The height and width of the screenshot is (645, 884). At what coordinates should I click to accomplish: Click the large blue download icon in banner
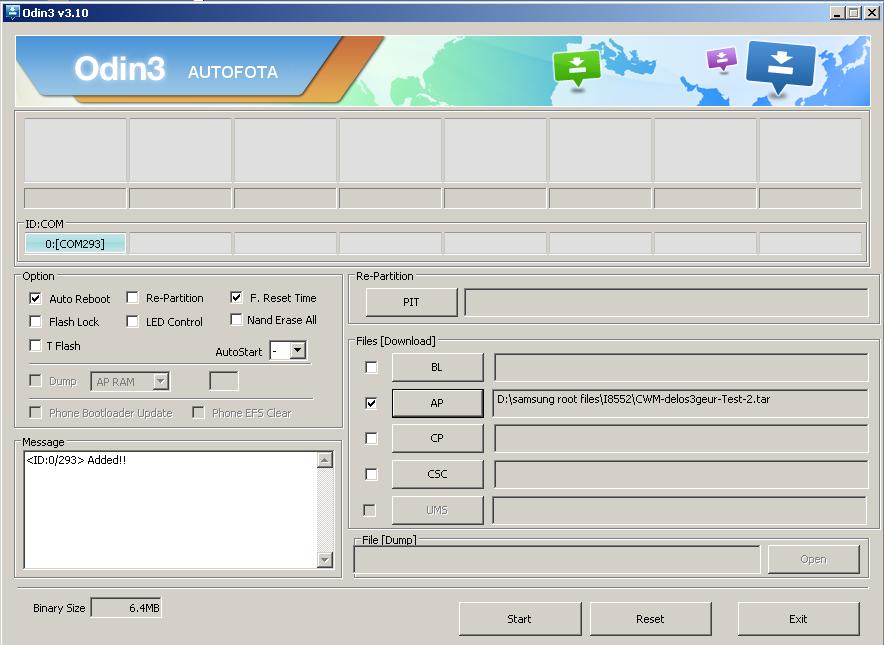point(780,66)
